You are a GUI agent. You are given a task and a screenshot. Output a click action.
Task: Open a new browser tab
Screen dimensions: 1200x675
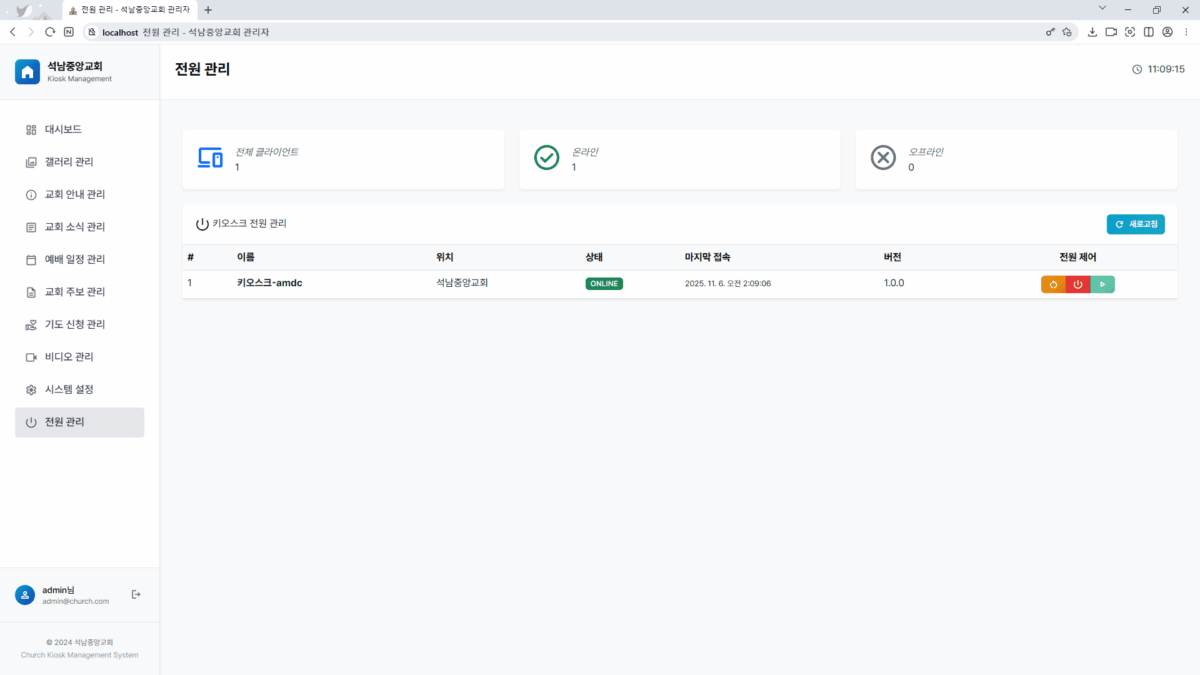tap(208, 9)
